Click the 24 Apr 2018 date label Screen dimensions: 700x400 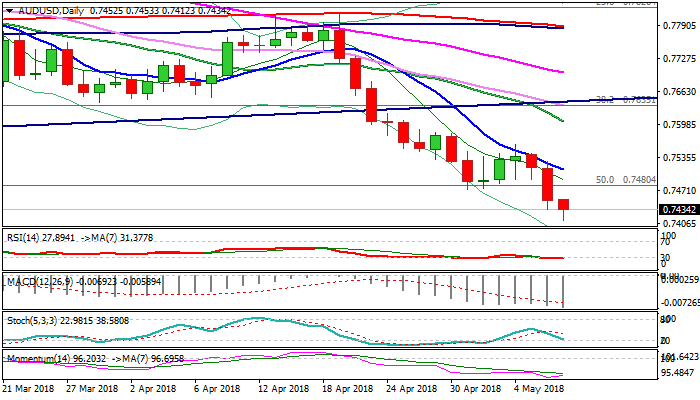(412, 389)
